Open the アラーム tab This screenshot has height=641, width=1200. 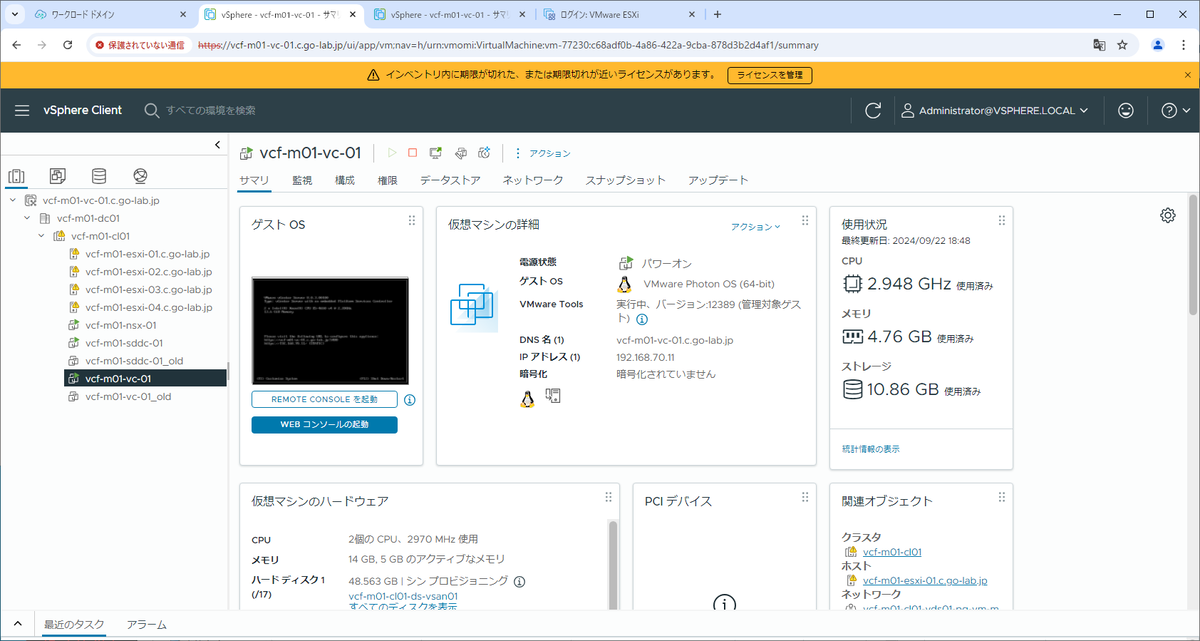point(147,624)
